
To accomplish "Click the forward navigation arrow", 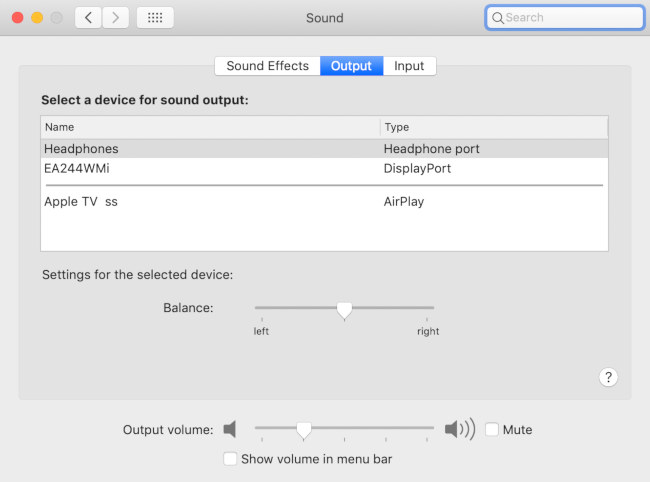I will (x=116, y=18).
